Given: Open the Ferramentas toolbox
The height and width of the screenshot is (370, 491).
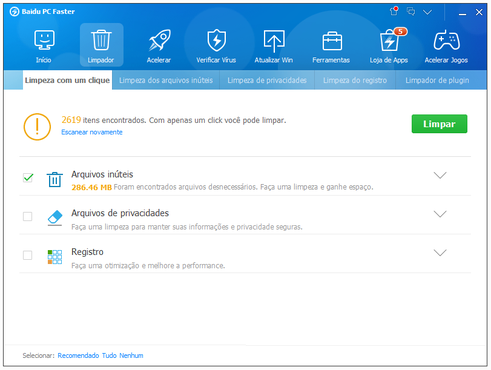Looking at the screenshot, I should (x=331, y=46).
